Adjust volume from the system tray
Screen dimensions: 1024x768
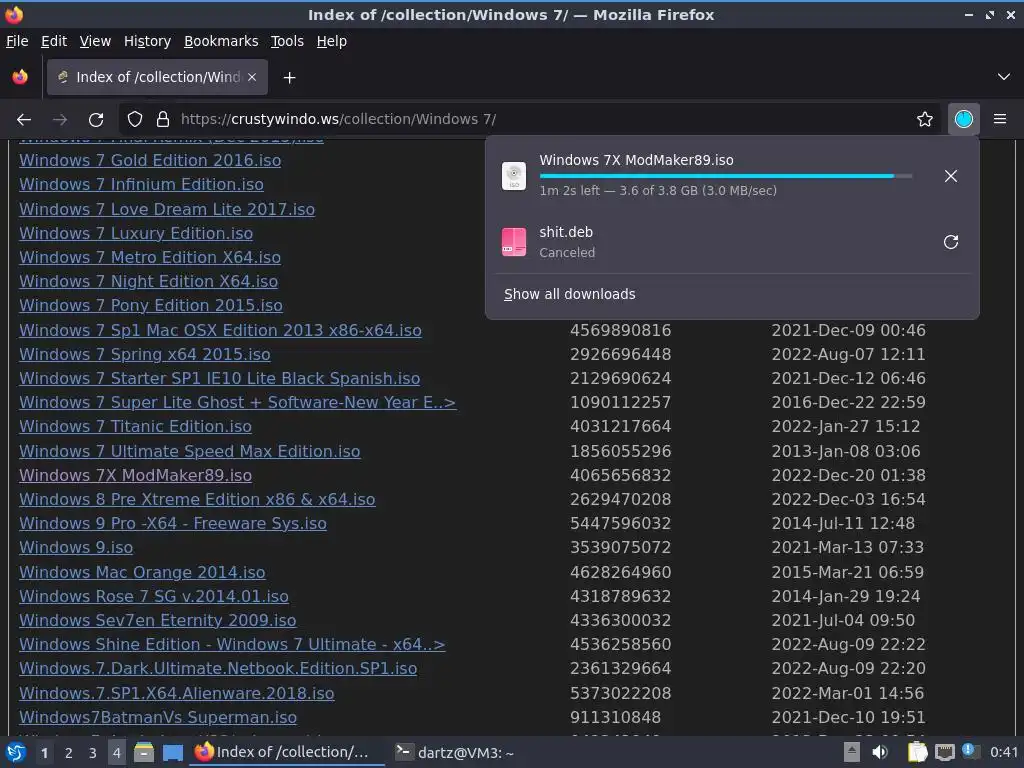coord(880,752)
